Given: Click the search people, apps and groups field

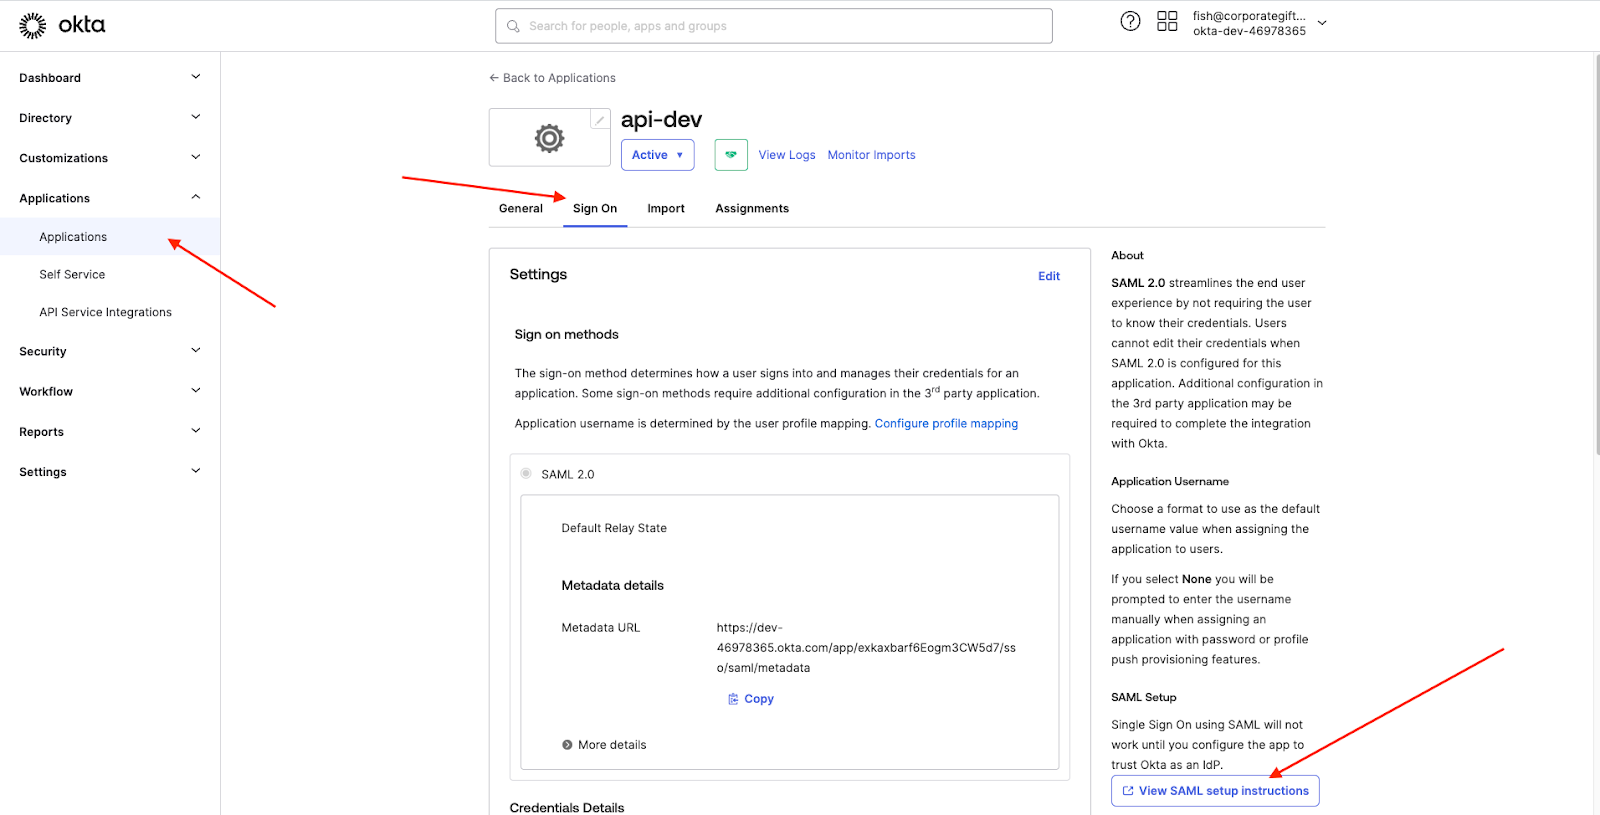Looking at the screenshot, I should [773, 26].
